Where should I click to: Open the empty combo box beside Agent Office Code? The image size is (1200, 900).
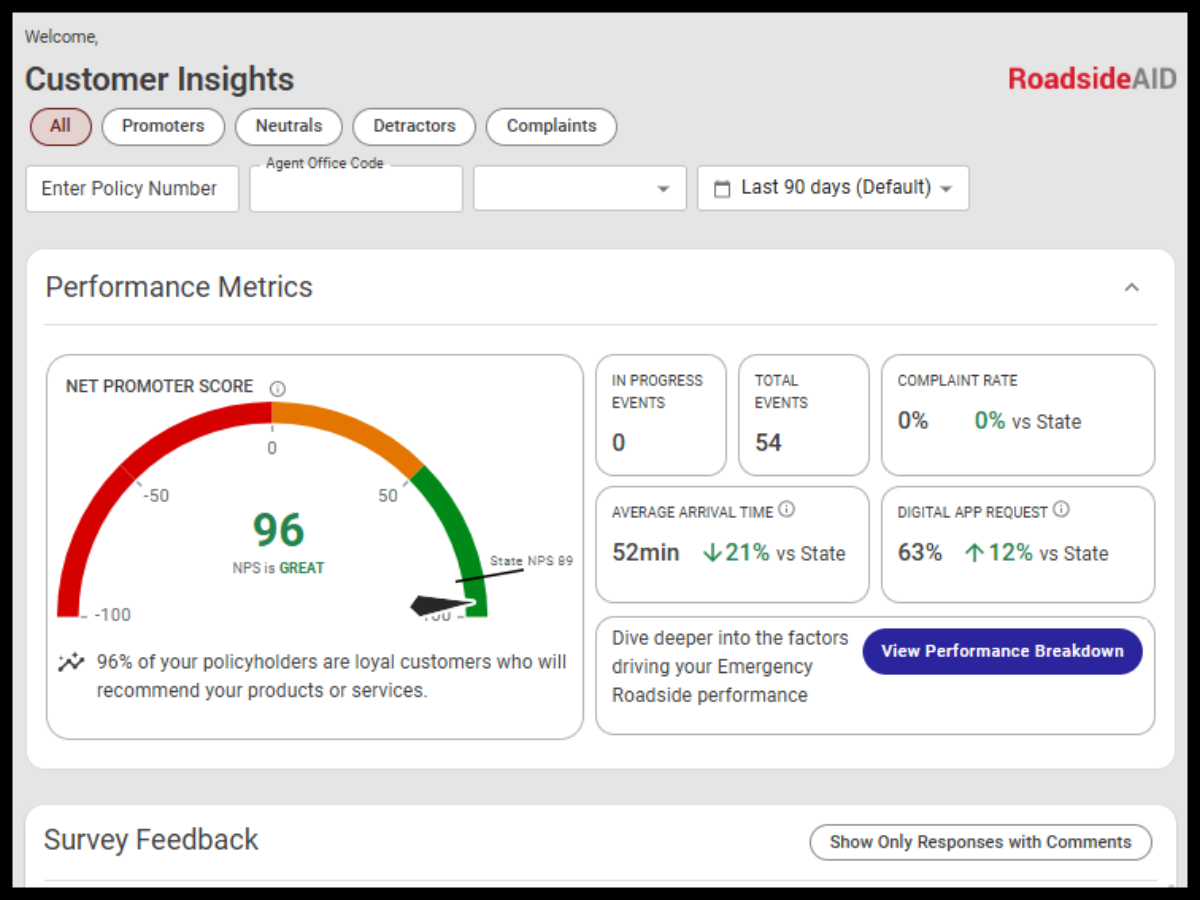coord(580,188)
